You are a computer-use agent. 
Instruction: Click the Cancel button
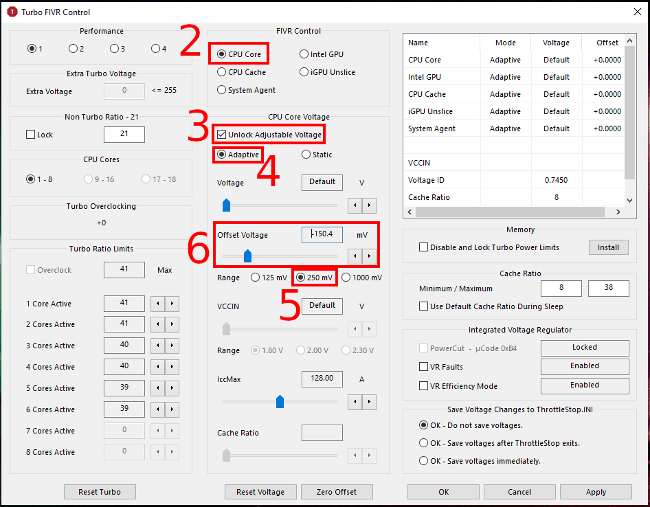pyautogui.click(x=519, y=492)
